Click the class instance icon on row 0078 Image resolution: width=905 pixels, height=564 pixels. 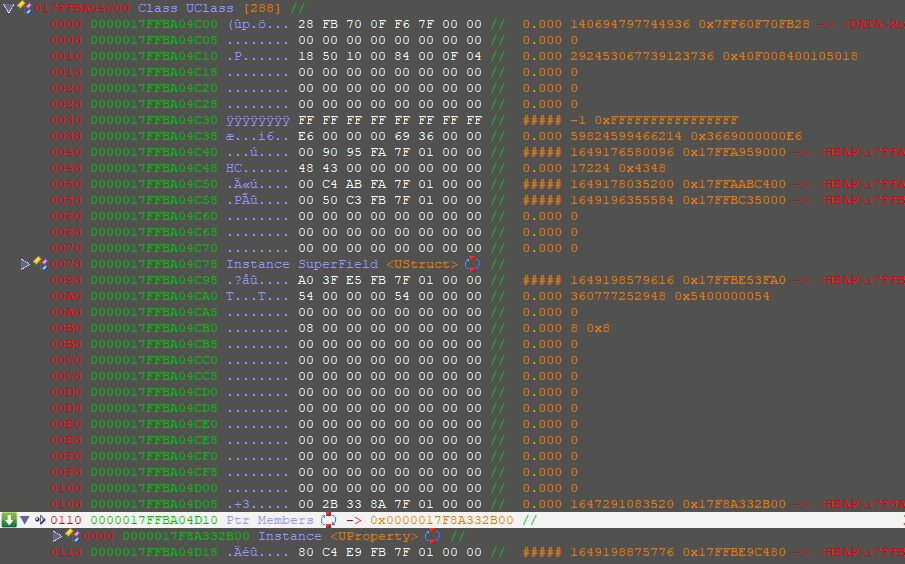point(40,264)
